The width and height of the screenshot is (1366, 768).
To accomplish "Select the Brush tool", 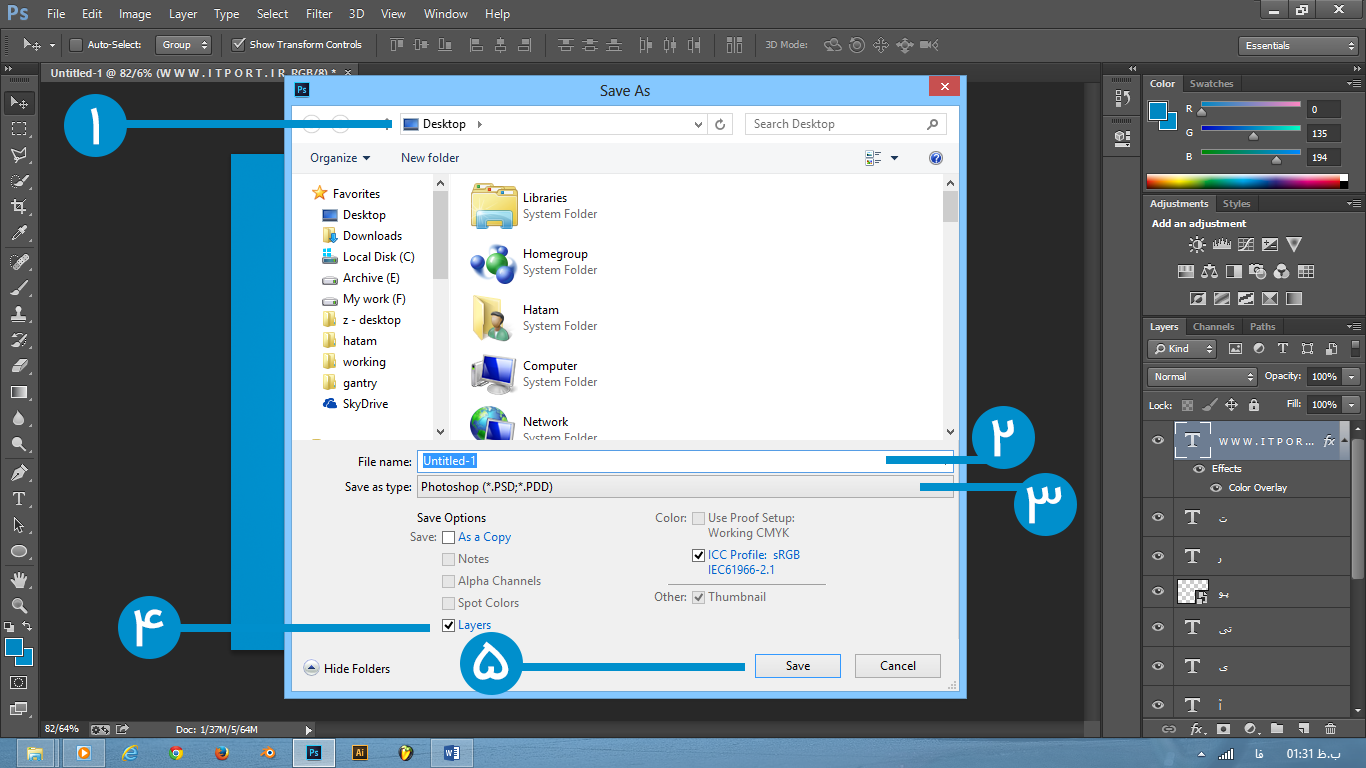I will point(19,288).
